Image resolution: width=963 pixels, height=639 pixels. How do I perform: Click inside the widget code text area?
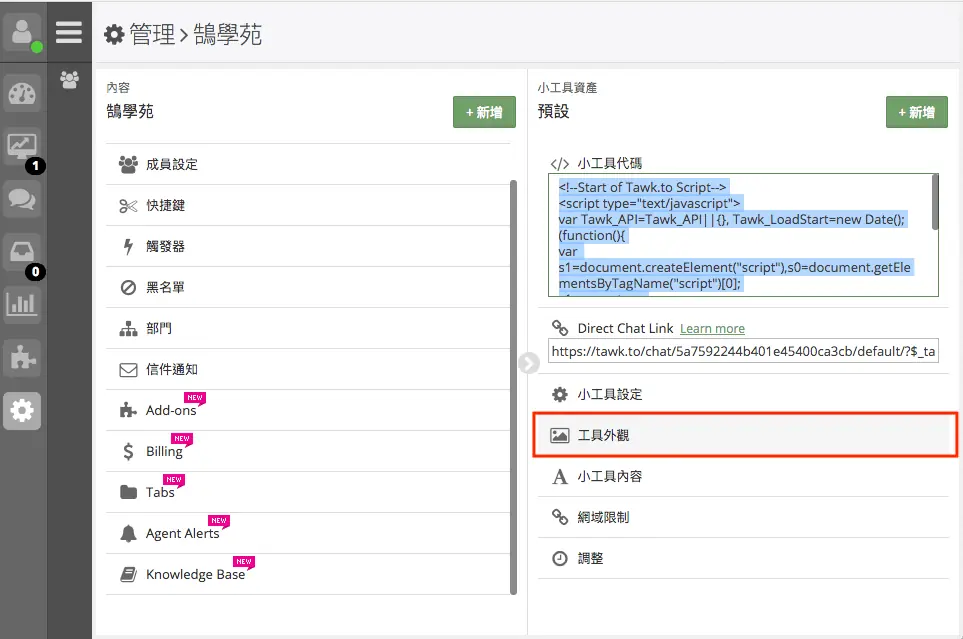[743, 235]
